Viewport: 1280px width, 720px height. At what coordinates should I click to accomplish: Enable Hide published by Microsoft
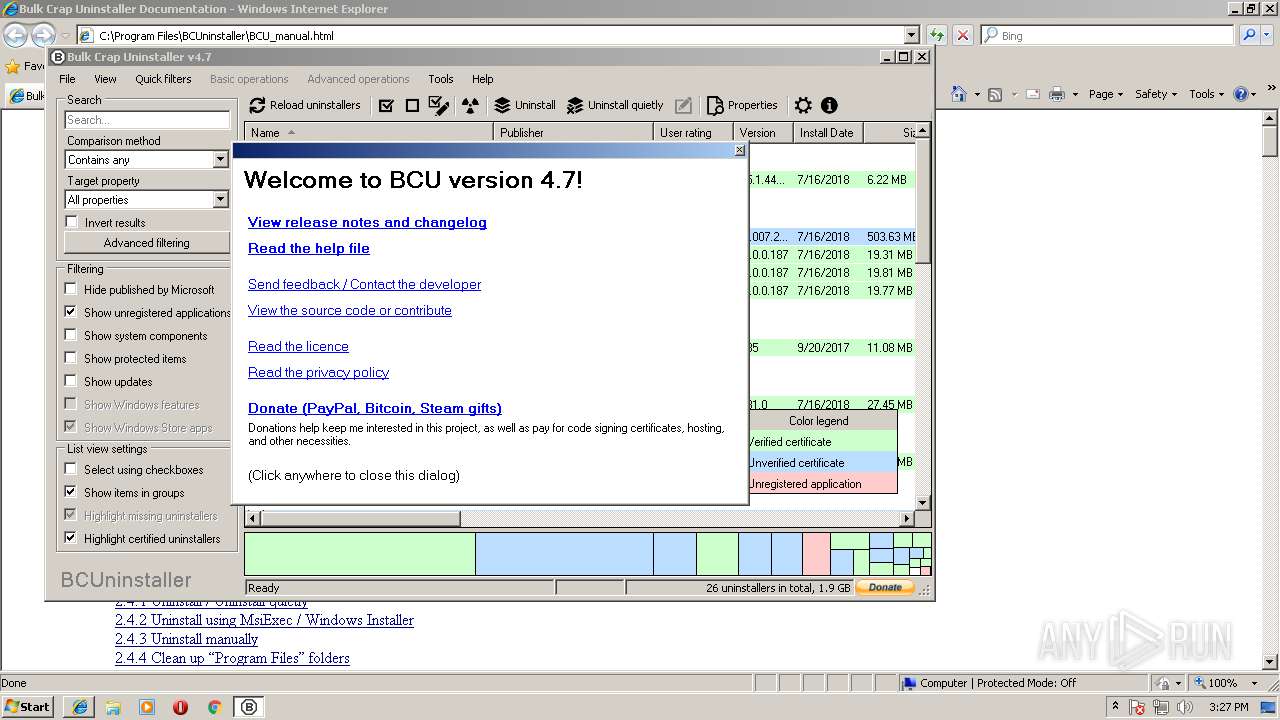[71, 289]
